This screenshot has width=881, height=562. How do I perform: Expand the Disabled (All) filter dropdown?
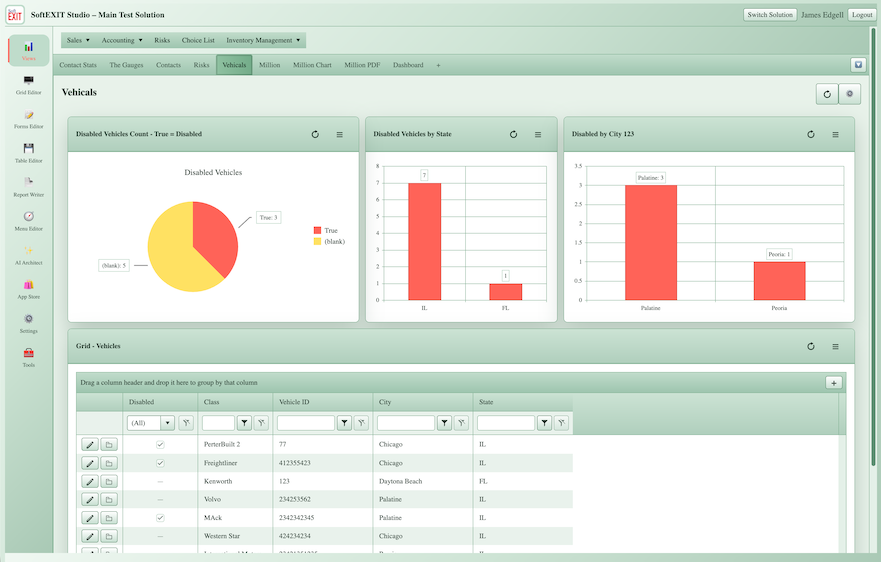point(167,423)
